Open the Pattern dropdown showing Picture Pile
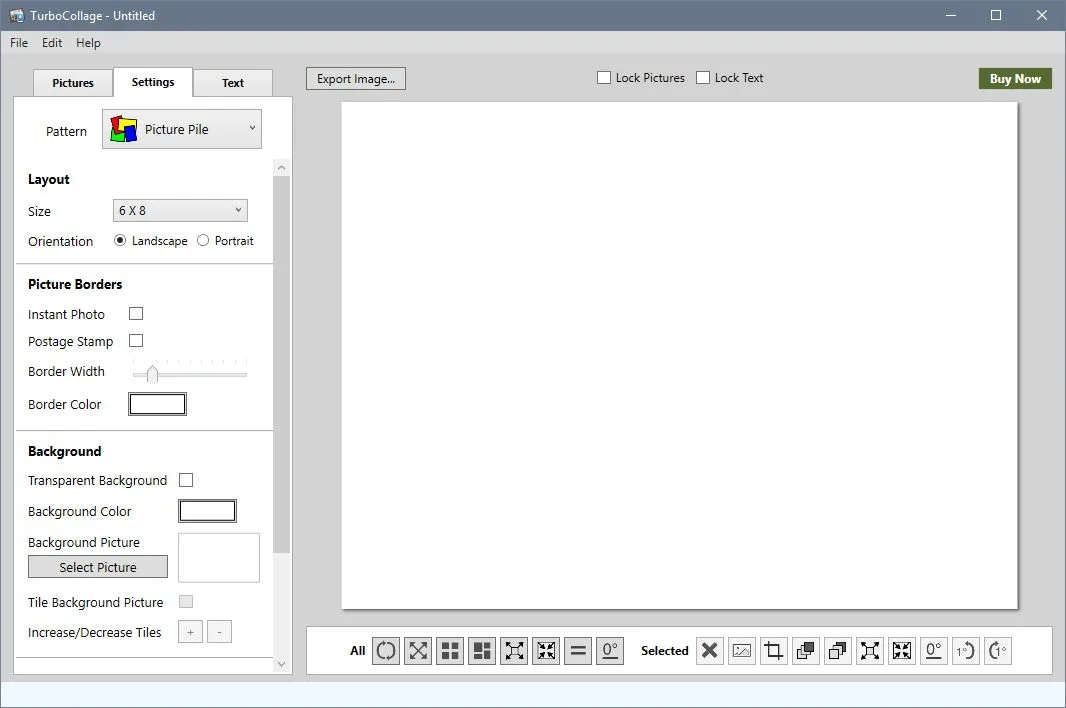This screenshot has width=1066, height=708. pos(182,129)
